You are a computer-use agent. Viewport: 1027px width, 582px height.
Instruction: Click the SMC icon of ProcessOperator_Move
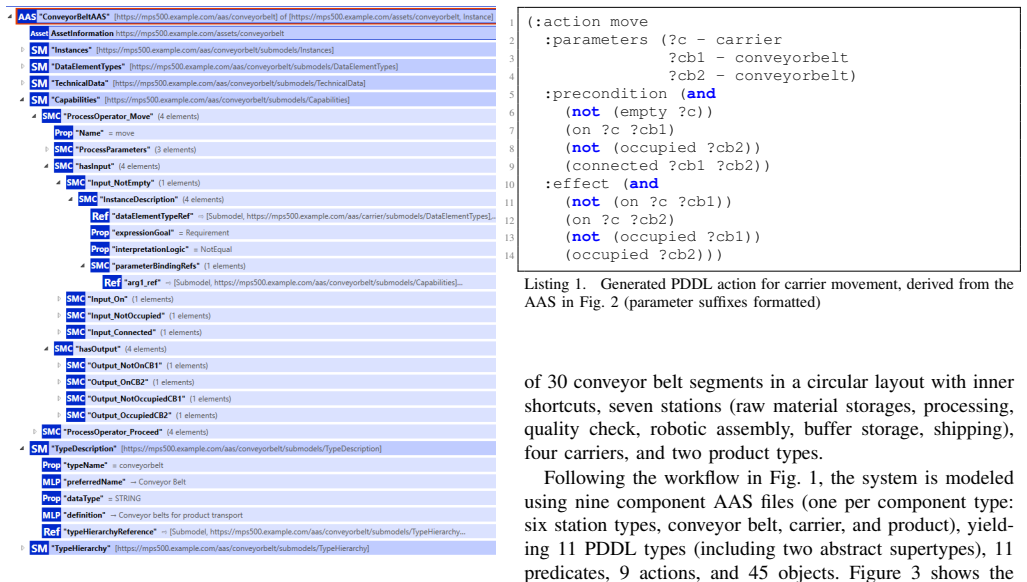[x=51, y=117]
